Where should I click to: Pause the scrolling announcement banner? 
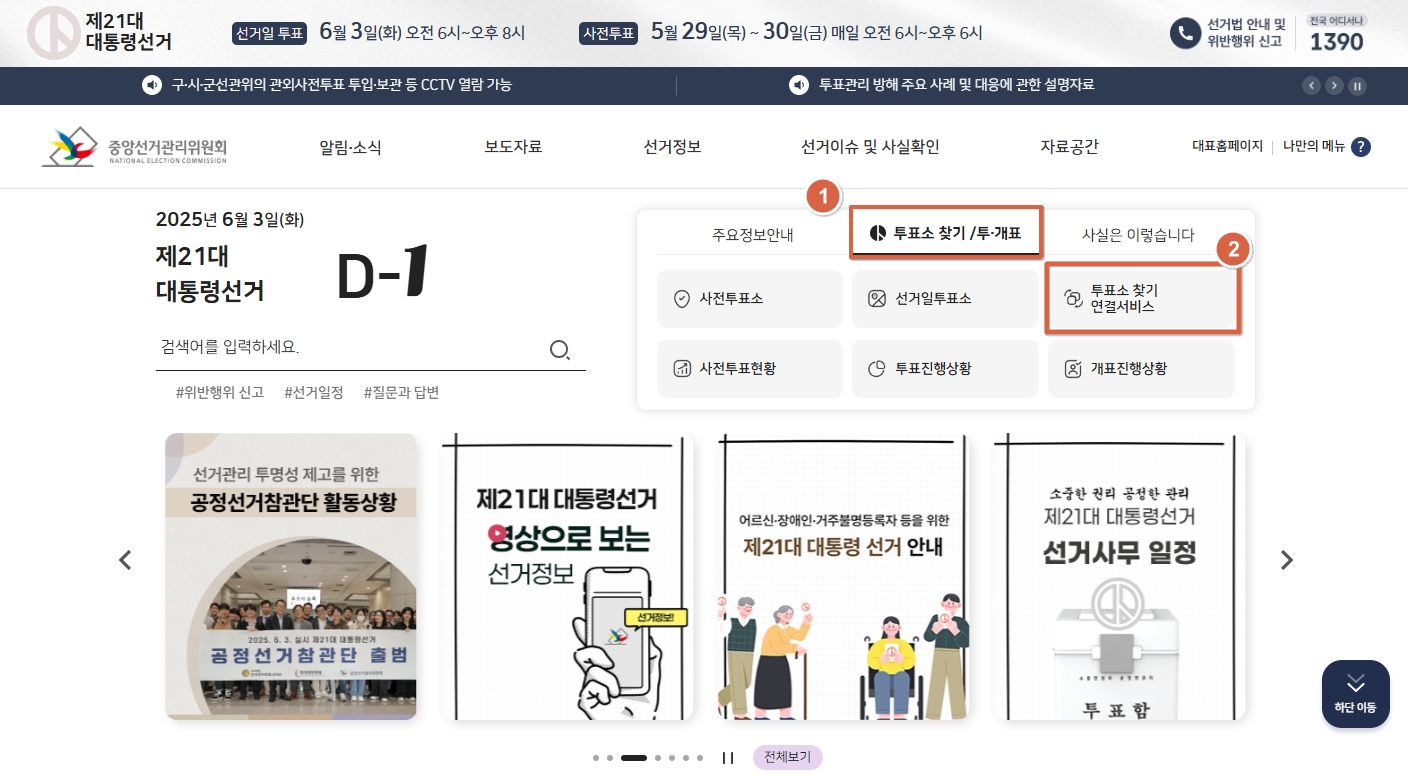click(x=1357, y=86)
